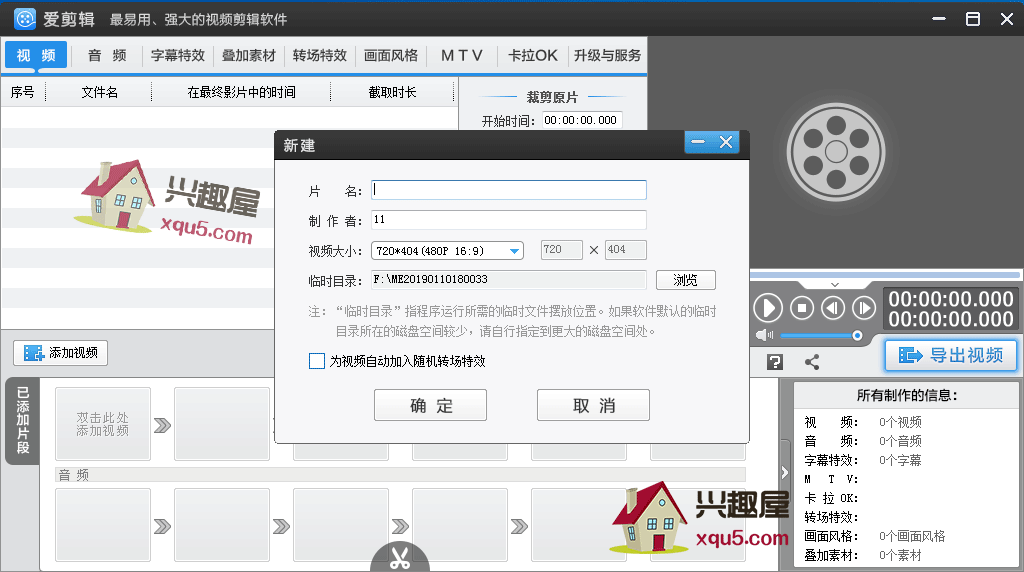Click the 片名 title input field

pos(508,190)
